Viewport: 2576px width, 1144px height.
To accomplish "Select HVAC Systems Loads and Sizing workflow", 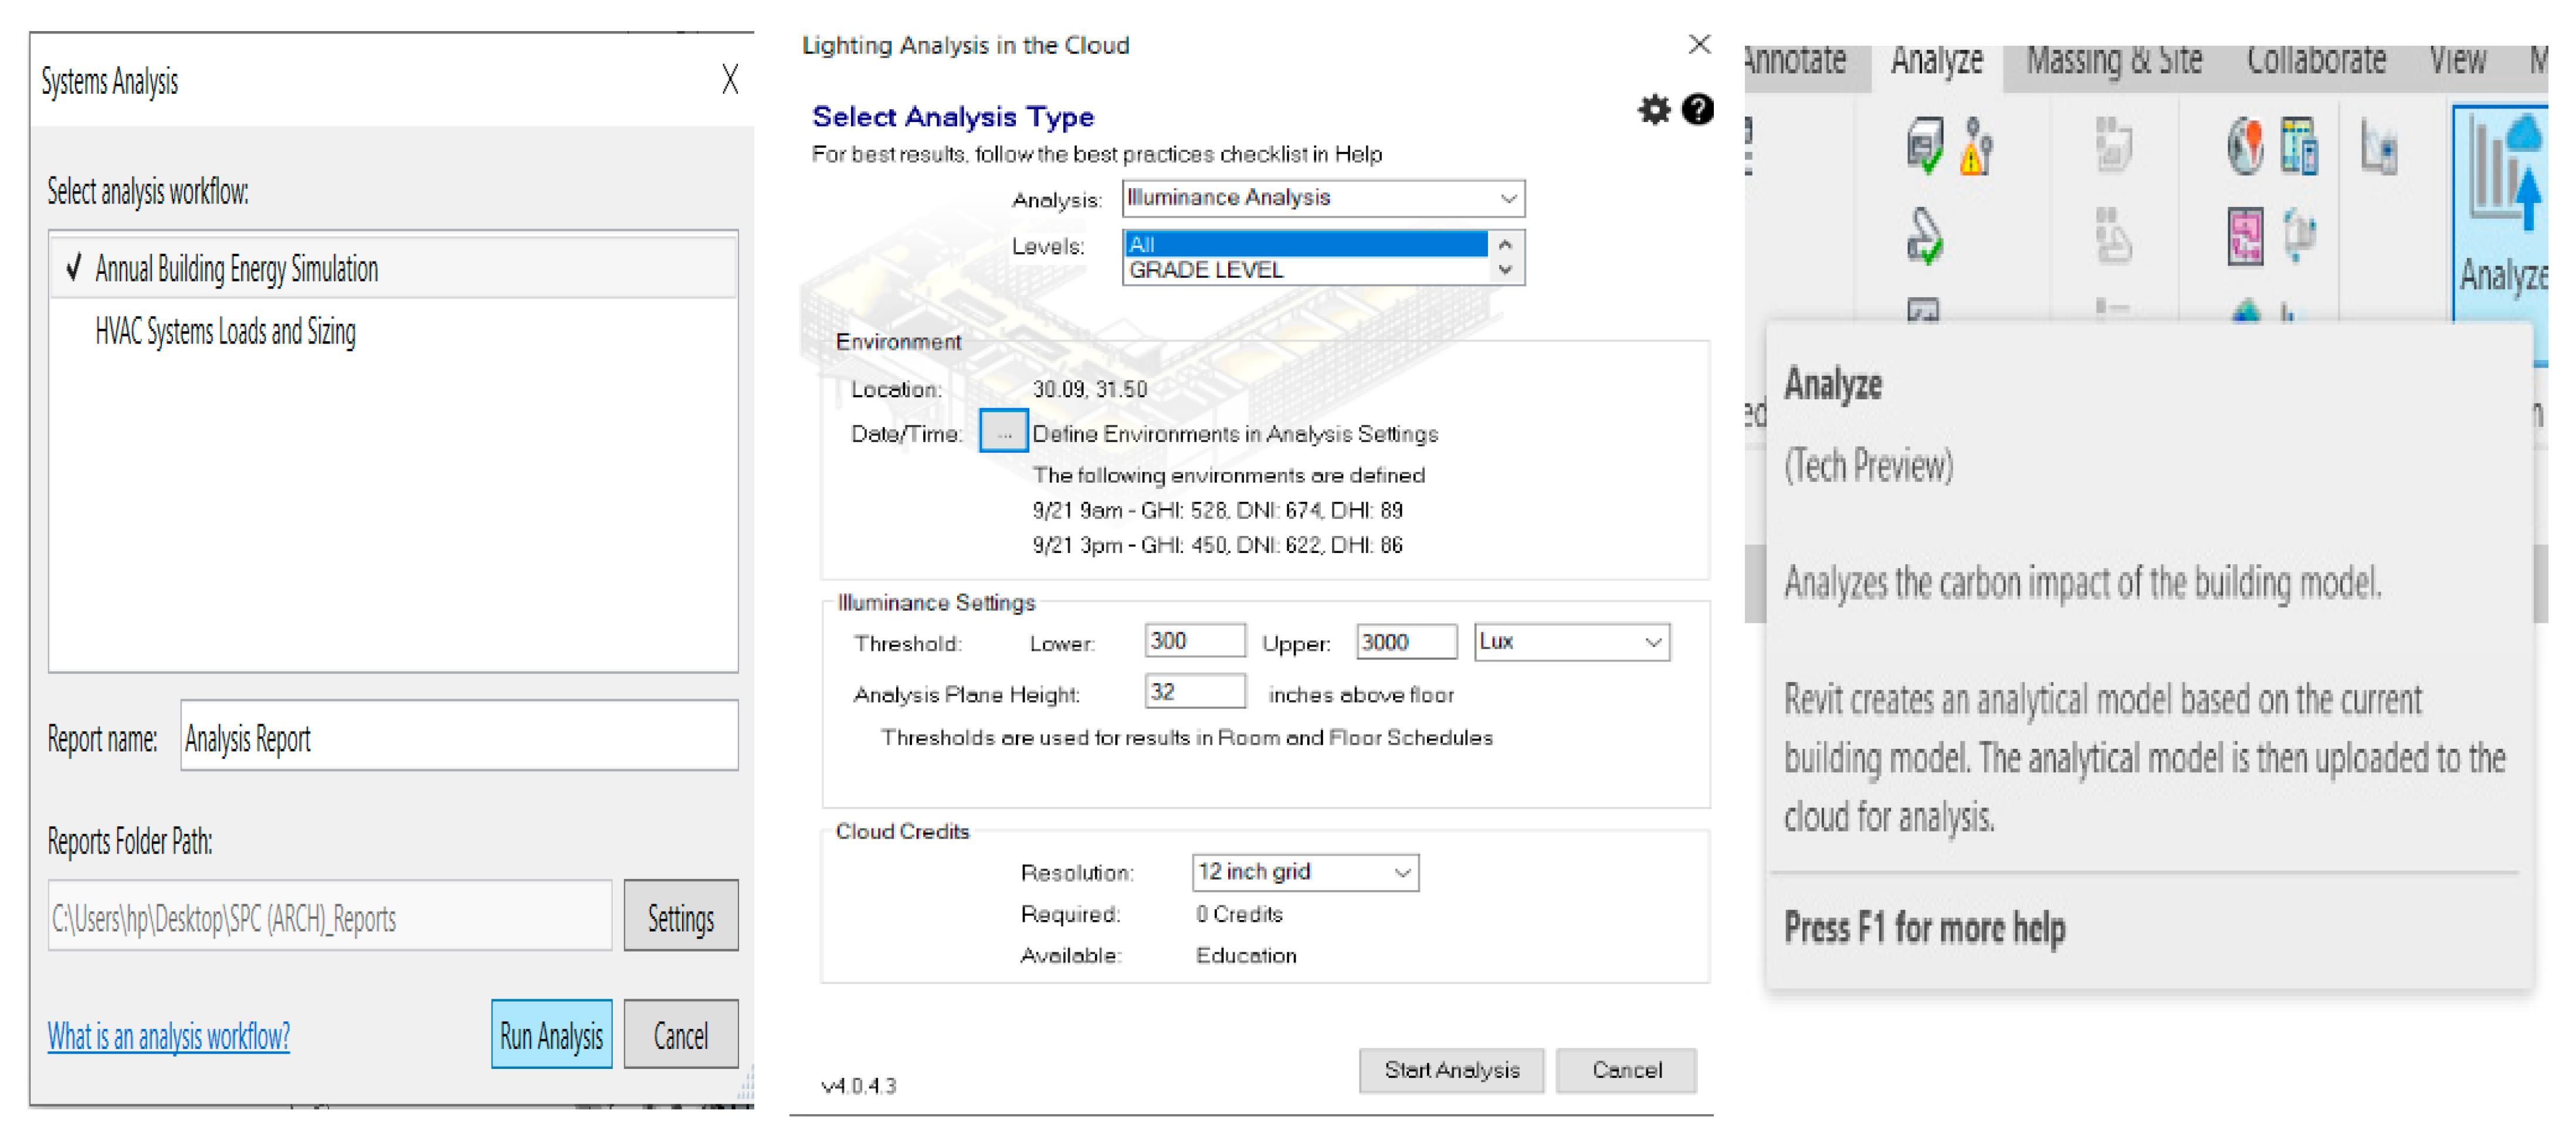I will pos(225,331).
